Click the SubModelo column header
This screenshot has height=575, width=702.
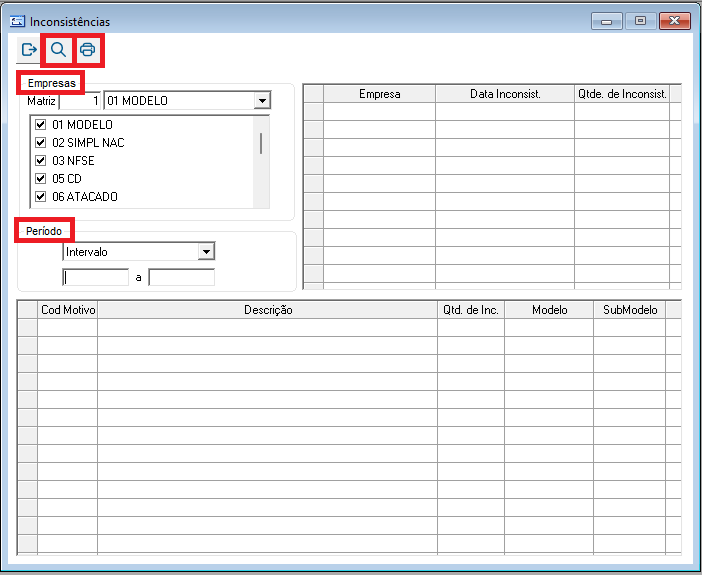pyautogui.click(x=630, y=310)
